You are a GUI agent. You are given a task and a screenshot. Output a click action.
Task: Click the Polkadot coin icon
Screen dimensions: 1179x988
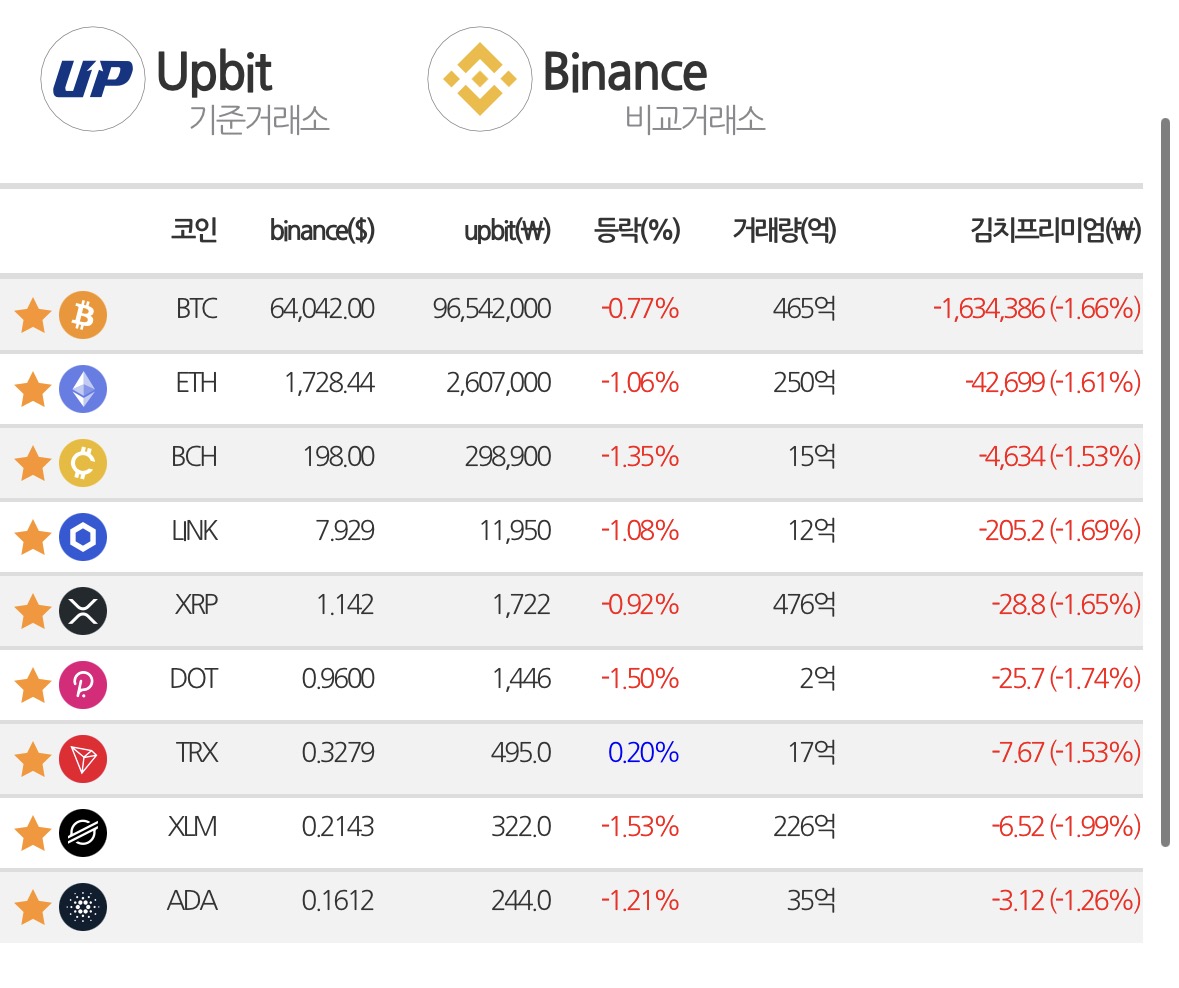(83, 685)
